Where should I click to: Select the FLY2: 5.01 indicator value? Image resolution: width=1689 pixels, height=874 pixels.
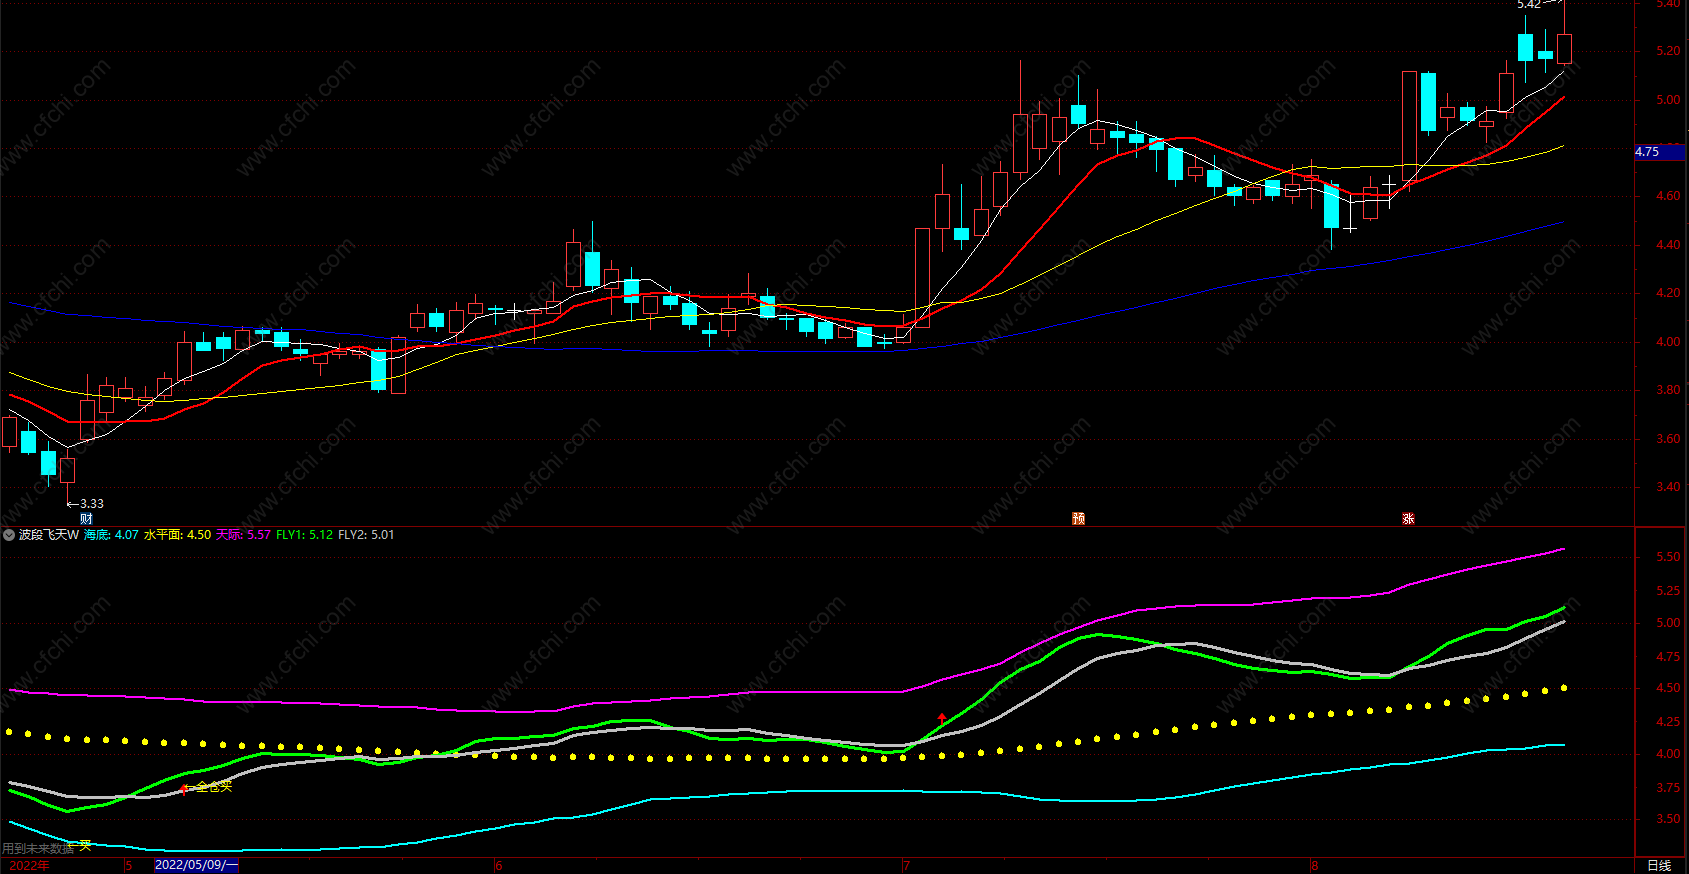coord(366,535)
